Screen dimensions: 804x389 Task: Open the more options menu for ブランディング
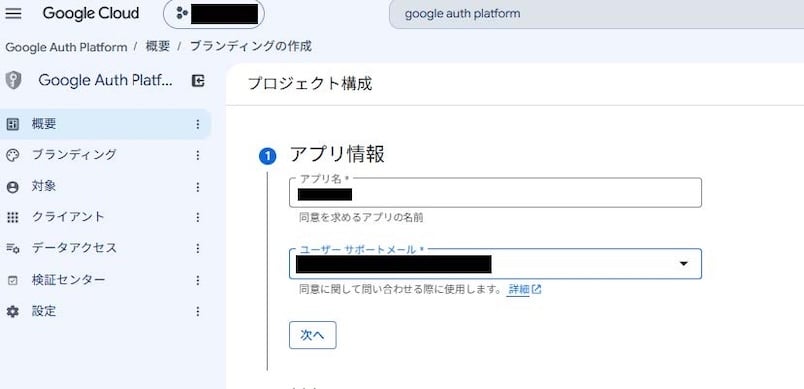[198, 155]
